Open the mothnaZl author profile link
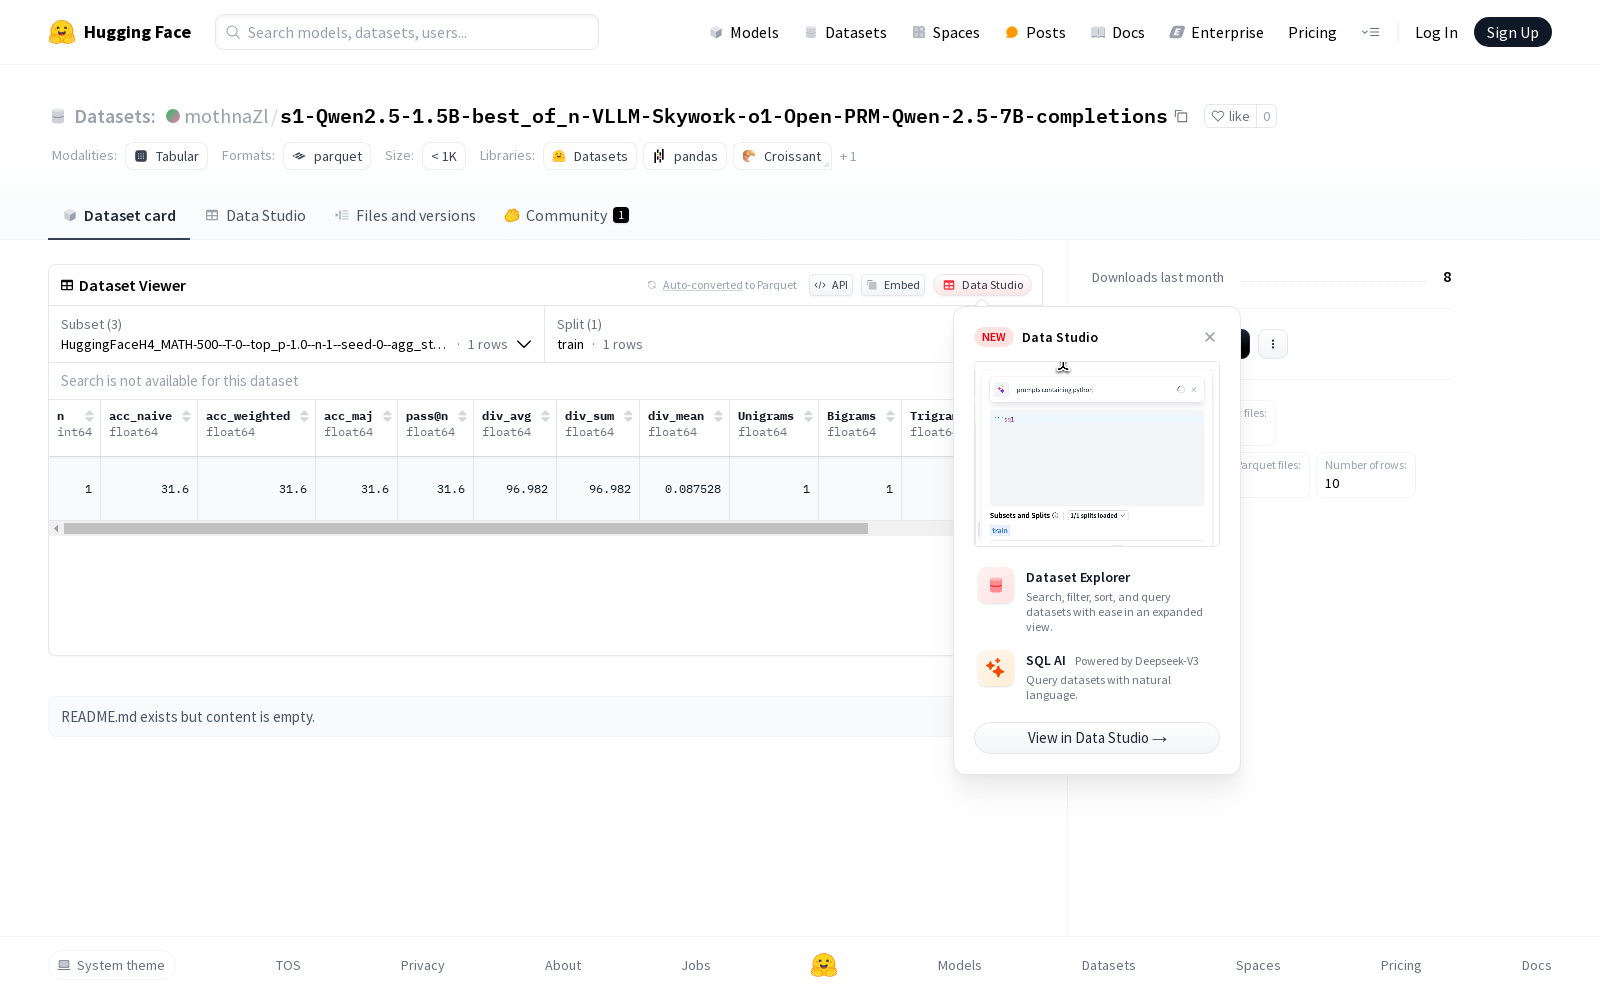Viewport: 1600px width, 1000px height. [x=226, y=116]
